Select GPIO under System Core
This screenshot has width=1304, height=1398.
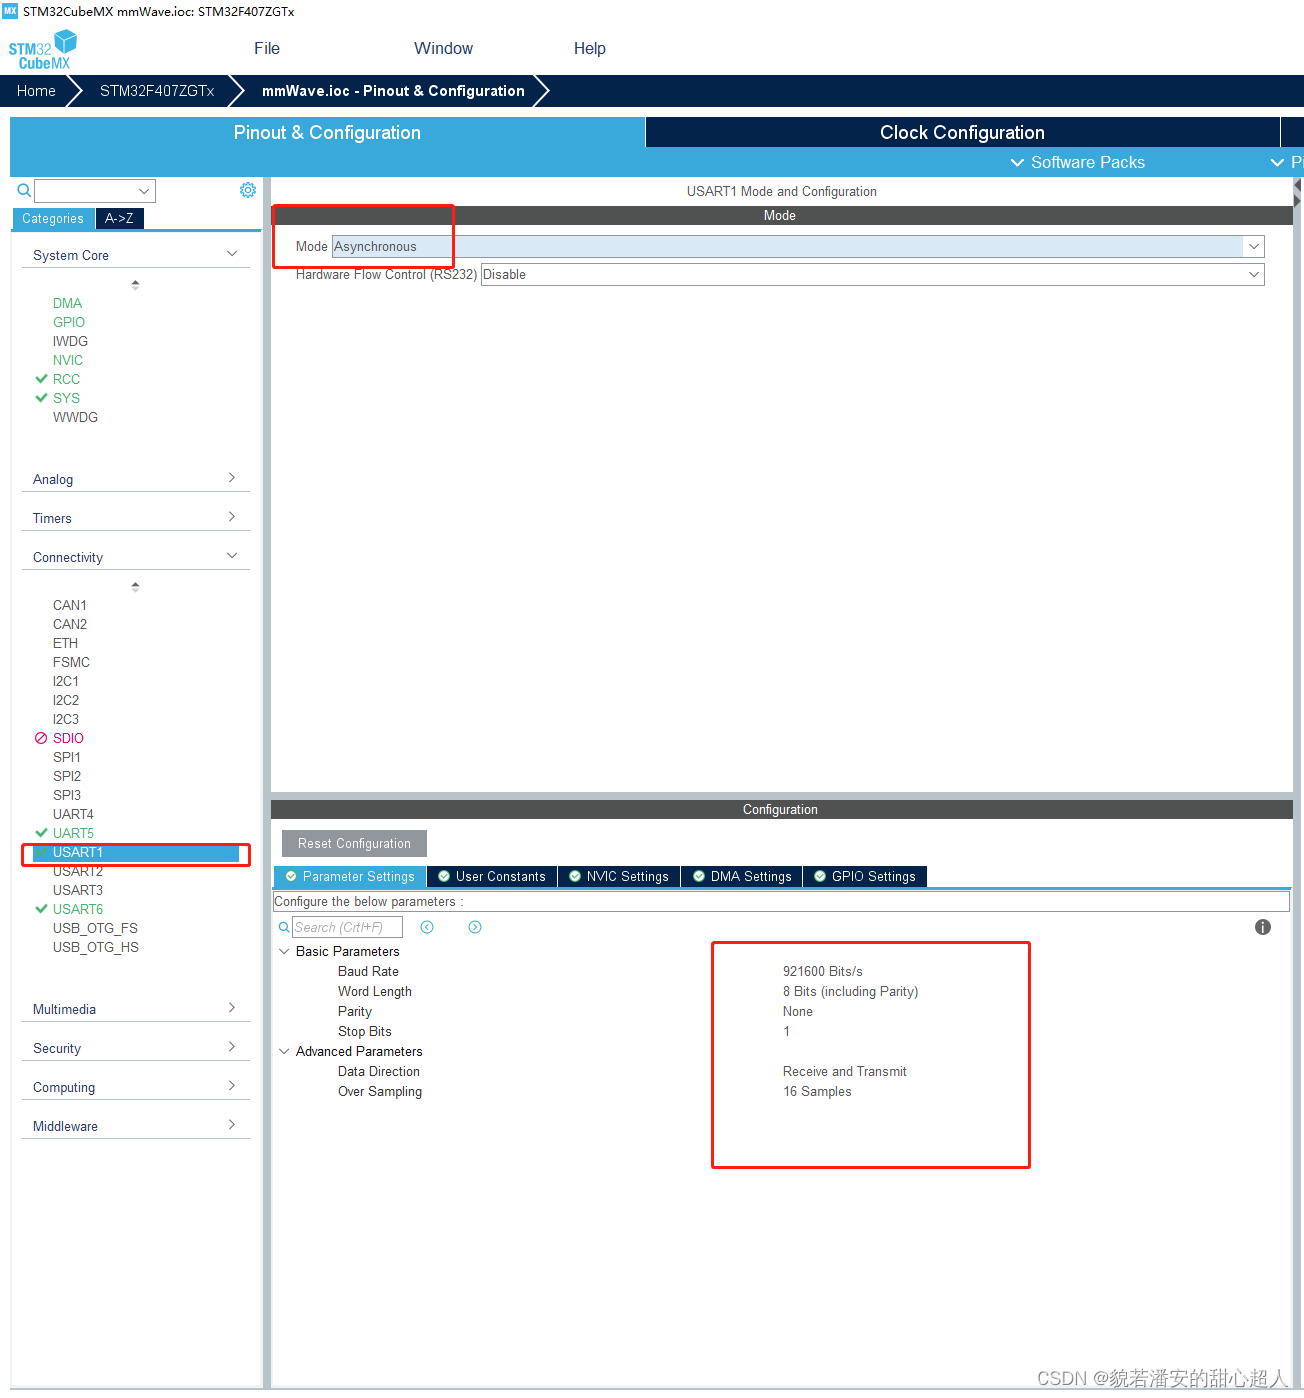[x=69, y=322]
